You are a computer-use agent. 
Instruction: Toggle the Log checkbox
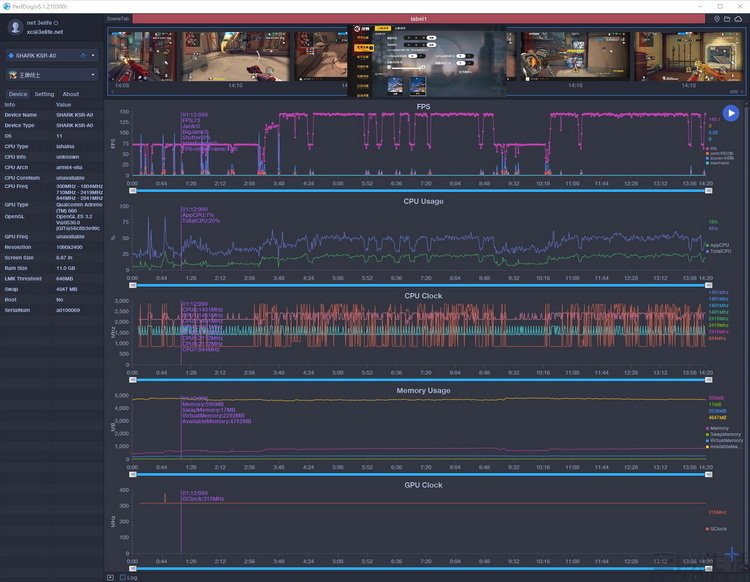(123, 577)
